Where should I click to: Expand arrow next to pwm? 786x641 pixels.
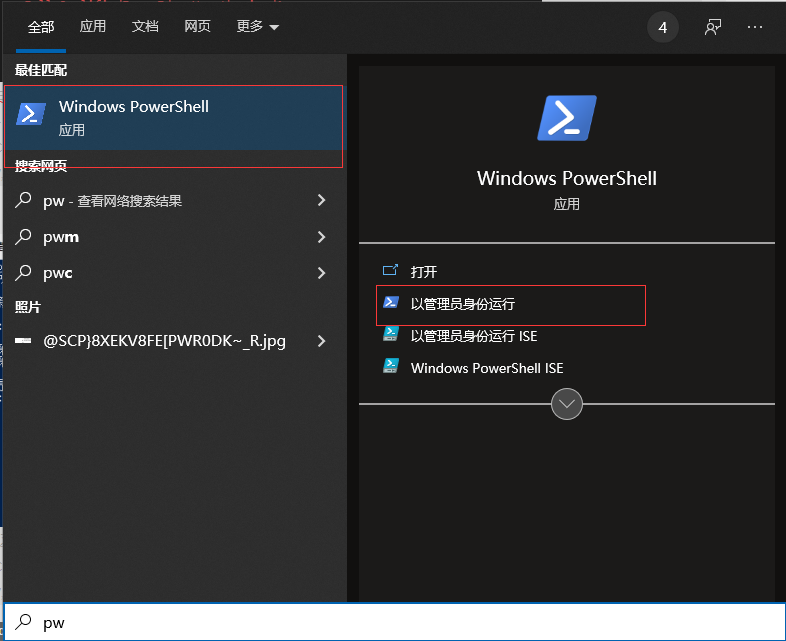click(x=322, y=237)
